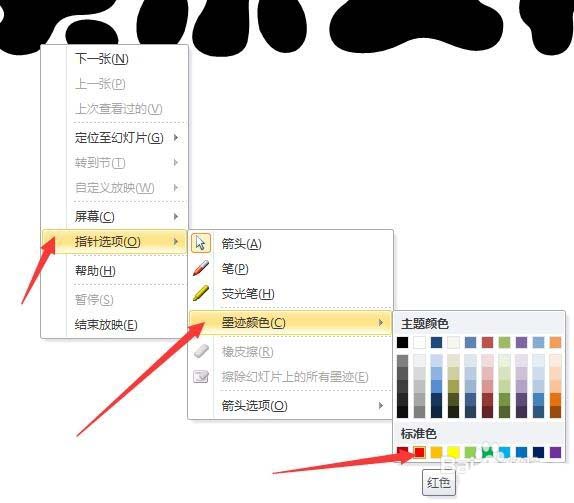
Task: Pick cream tan in 主题颜色 top row
Action: [x=454, y=343]
